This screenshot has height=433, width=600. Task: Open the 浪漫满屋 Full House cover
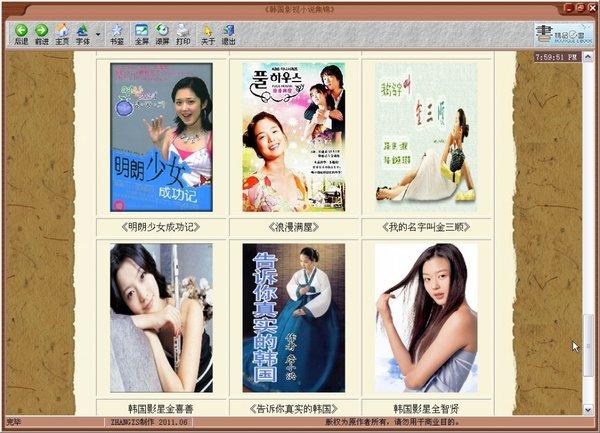294,137
